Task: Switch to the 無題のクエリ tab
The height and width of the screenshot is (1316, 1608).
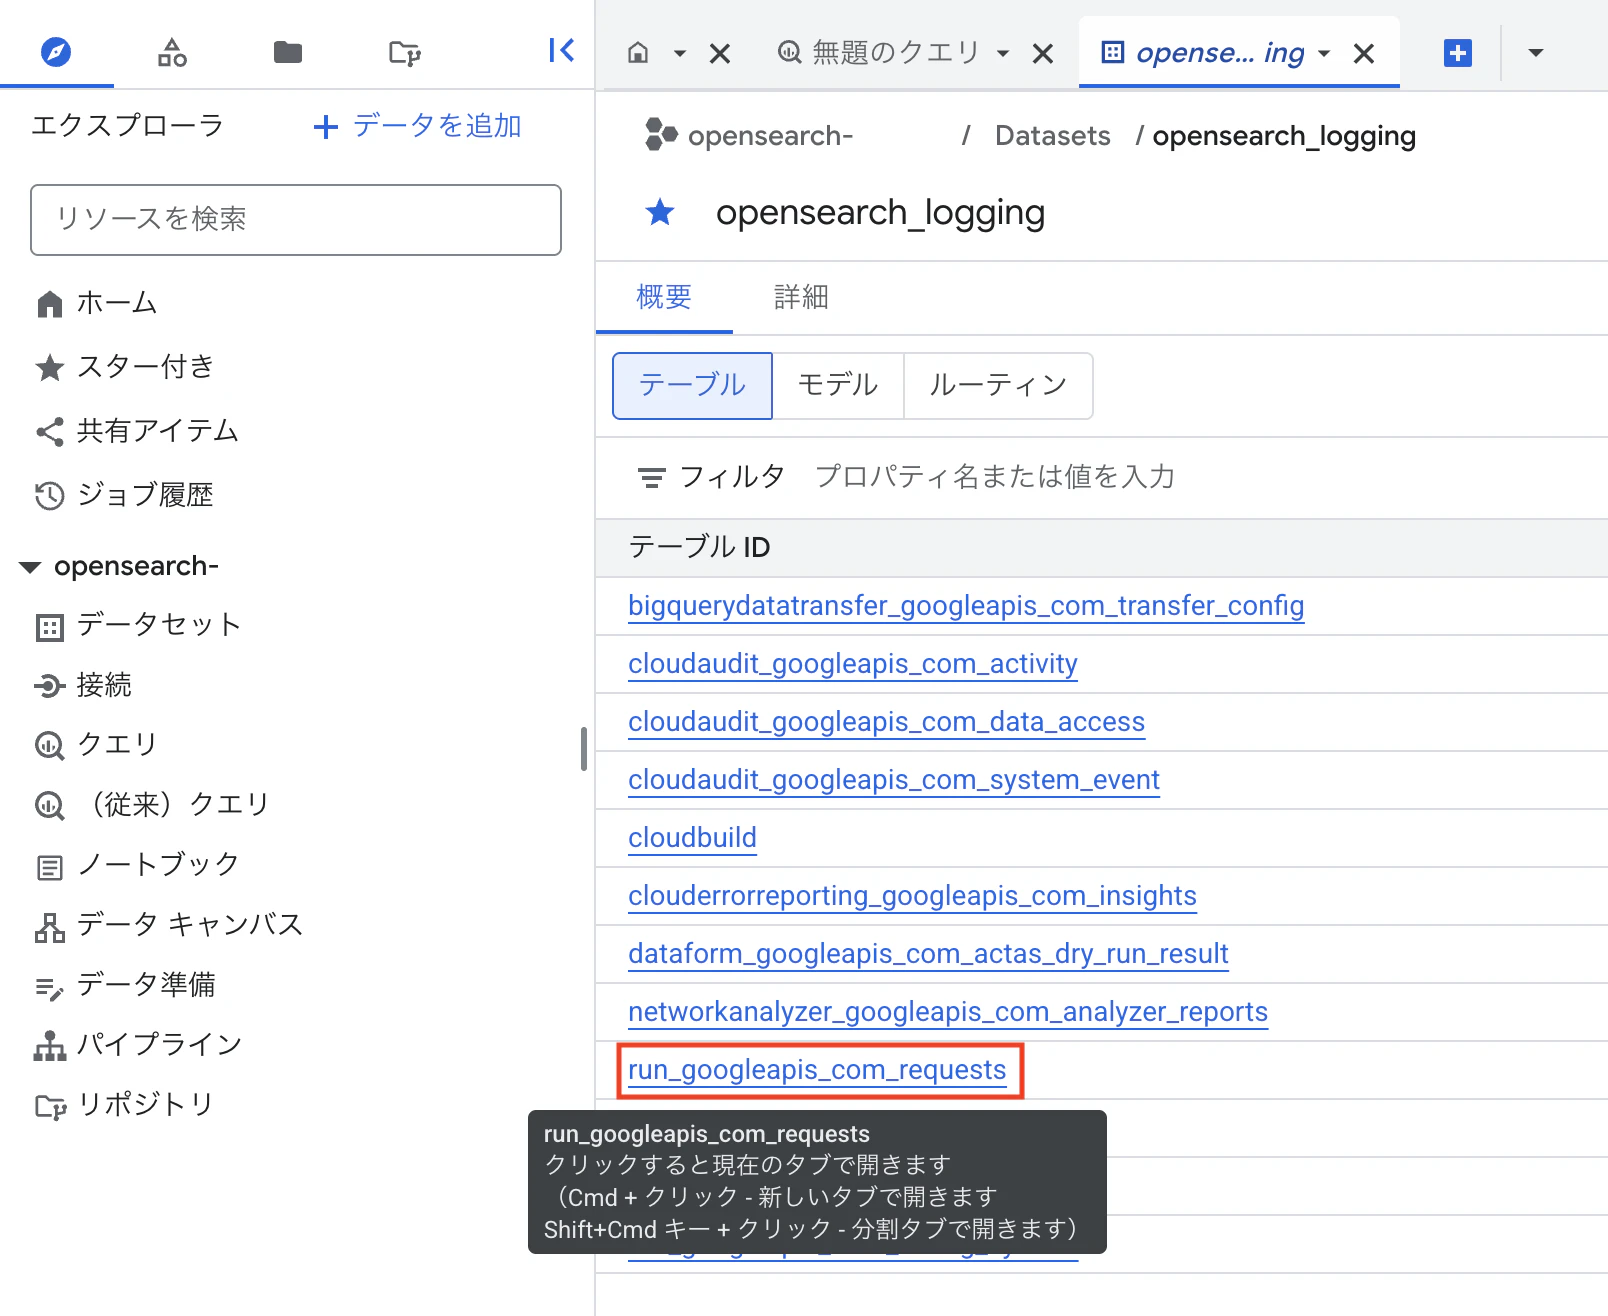Action: coord(895,52)
